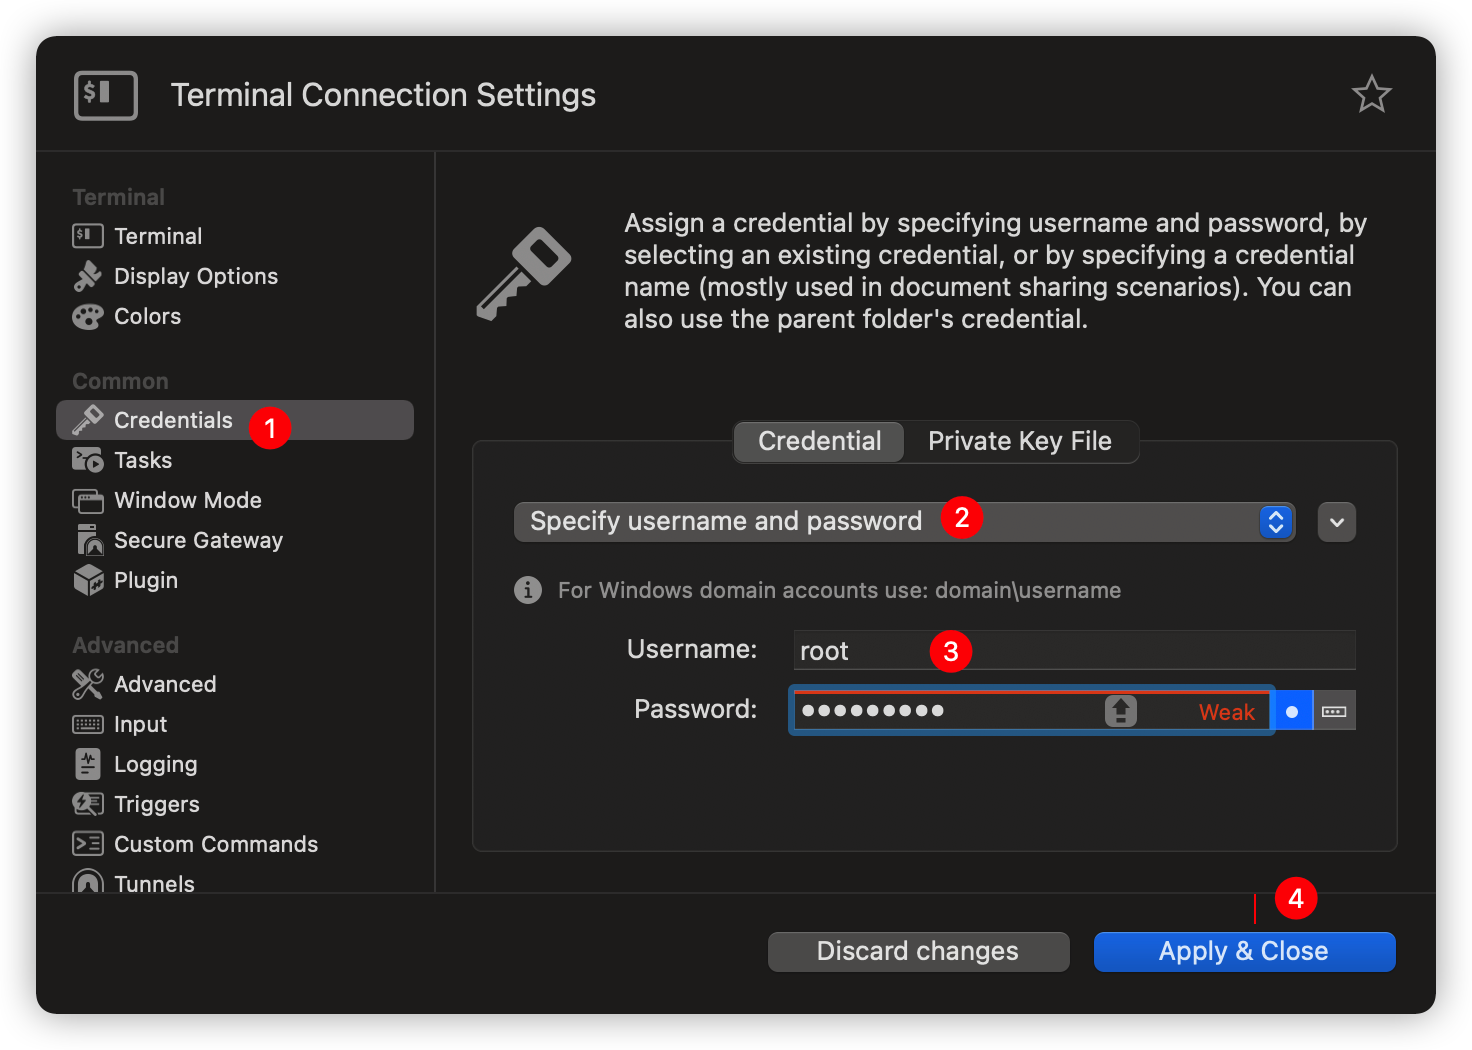Viewport: 1472px width, 1050px height.
Task: Click the password generator icon
Action: point(1120,711)
